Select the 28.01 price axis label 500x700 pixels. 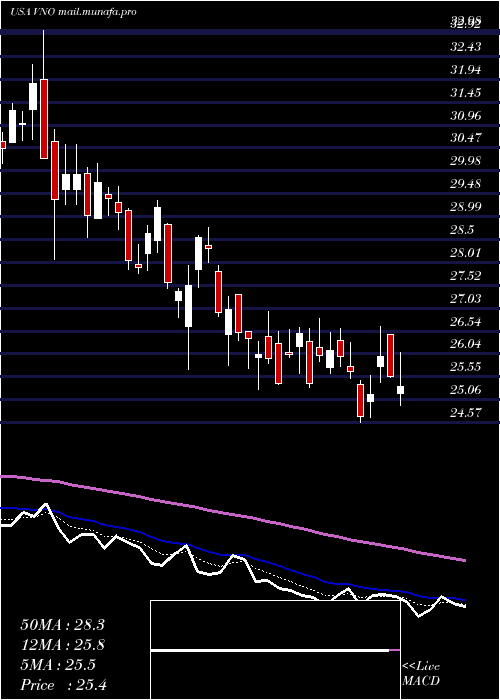[466, 253]
